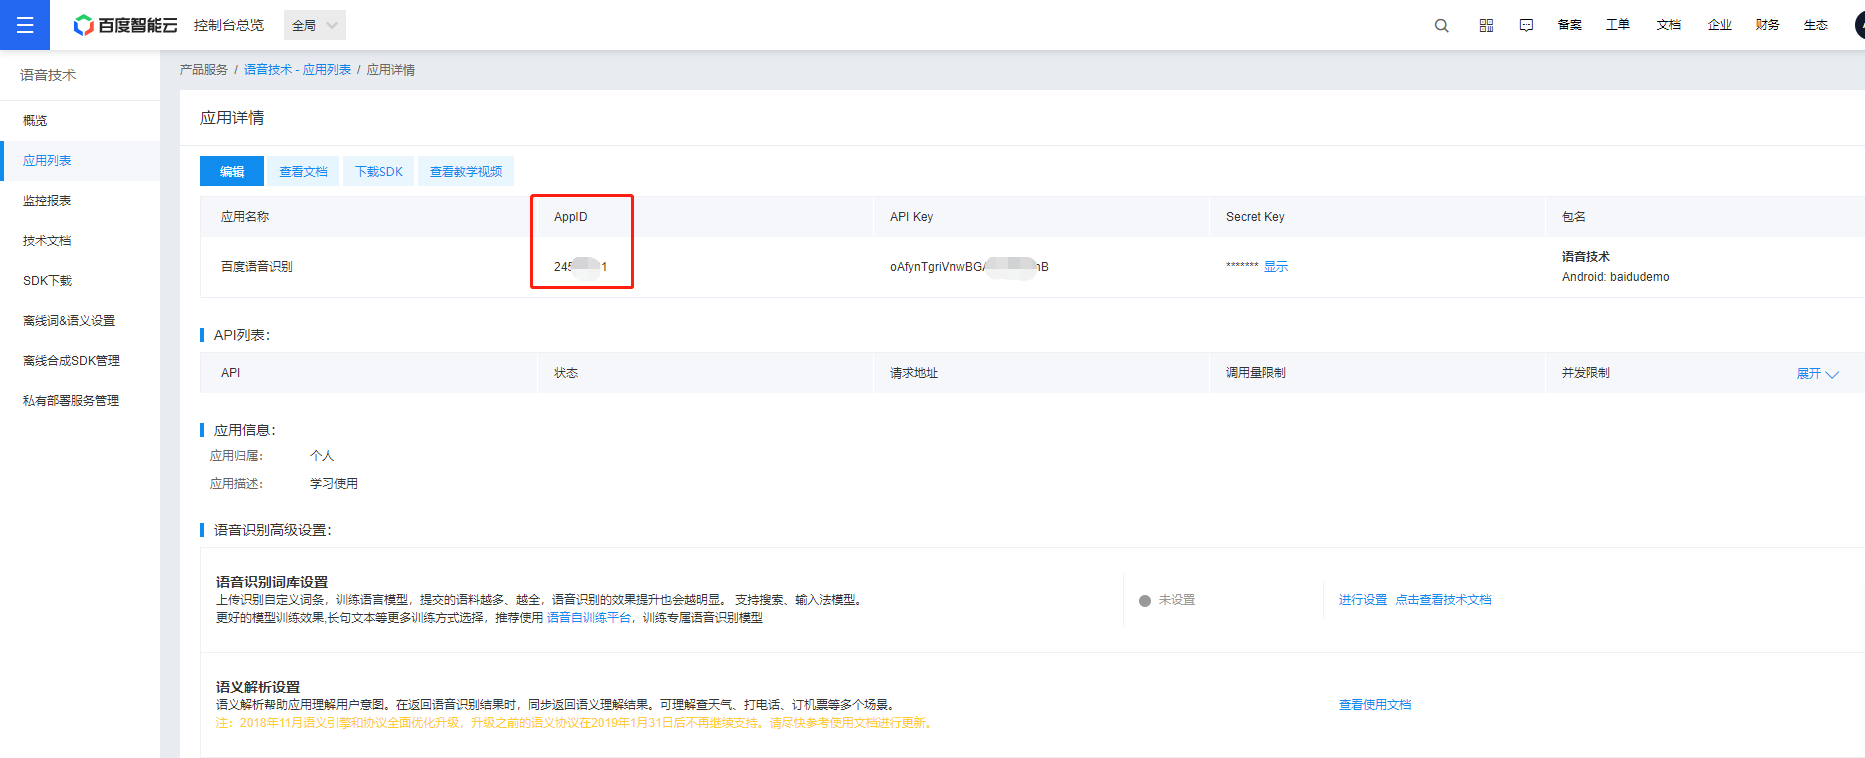Click the Baidu AI Cloud logo
The height and width of the screenshot is (758, 1865).
[125, 25]
